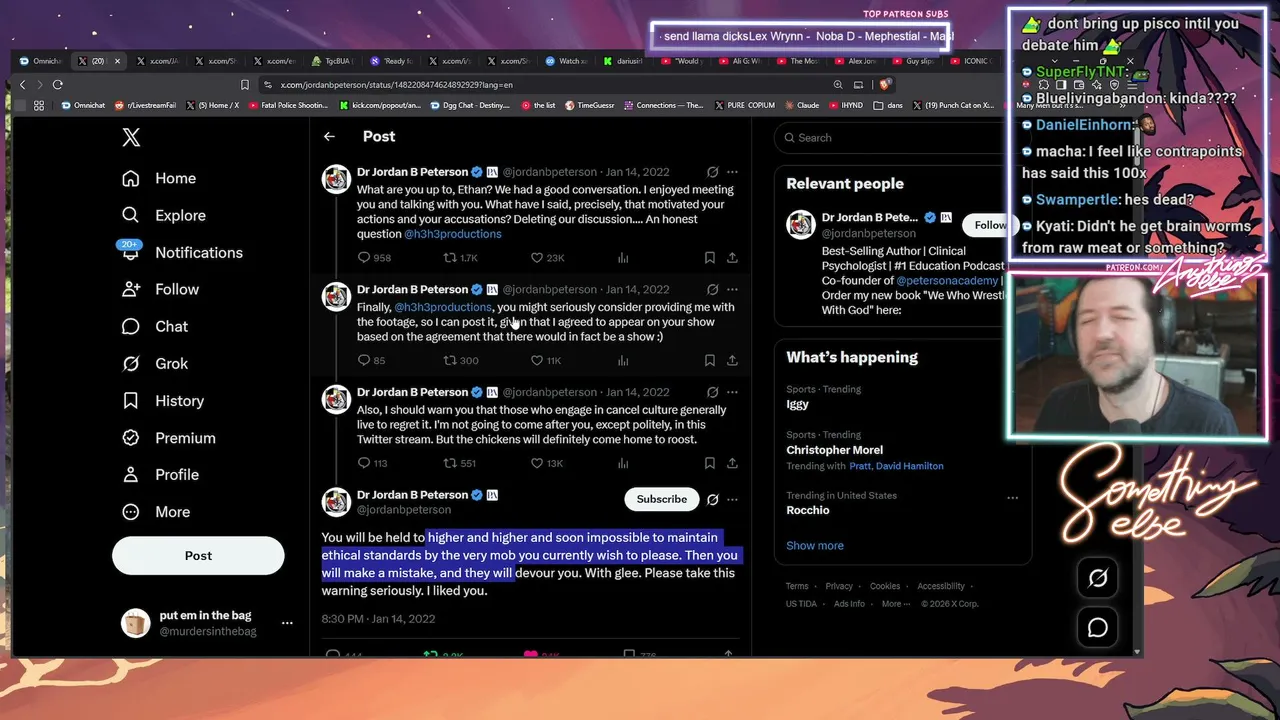
Task: Bookmark the cancel culture warning post
Action: 709,463
